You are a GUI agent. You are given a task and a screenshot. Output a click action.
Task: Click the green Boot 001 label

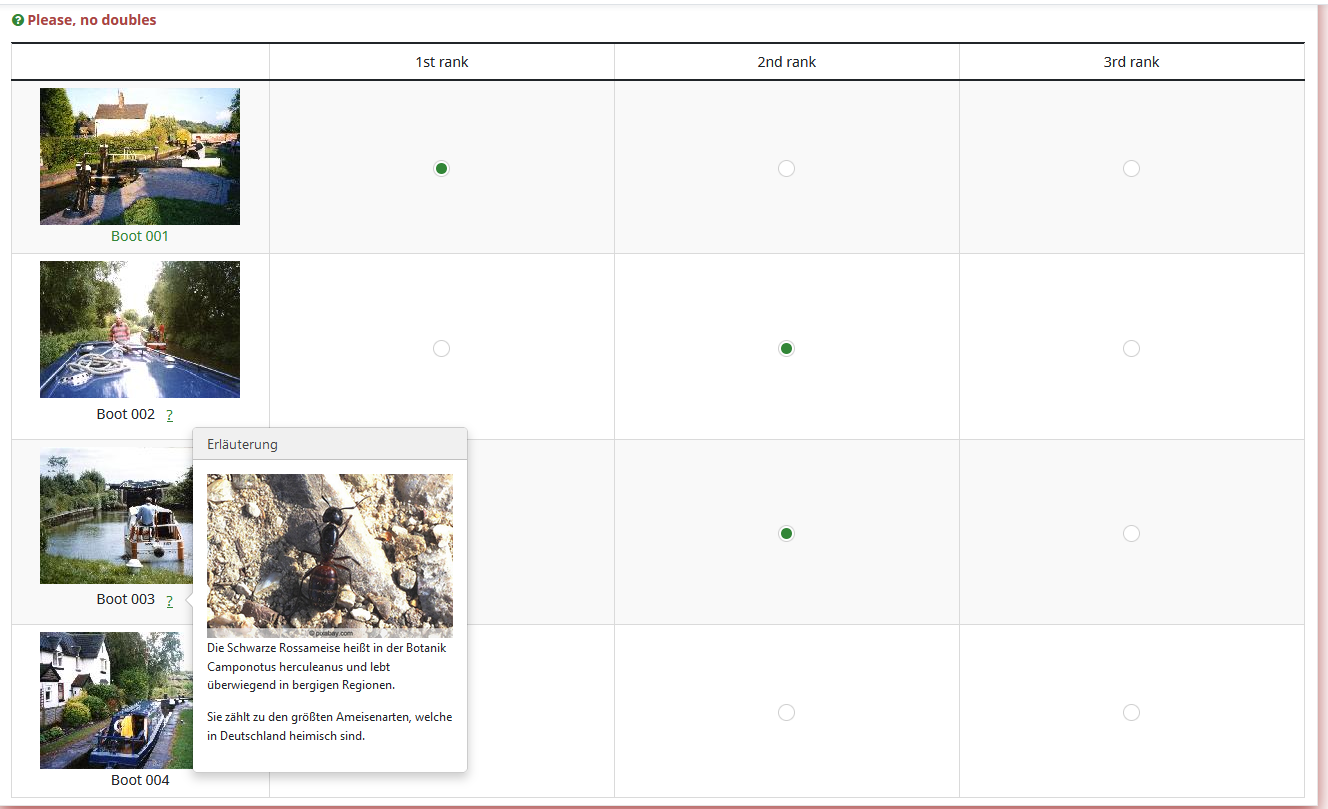coord(140,236)
